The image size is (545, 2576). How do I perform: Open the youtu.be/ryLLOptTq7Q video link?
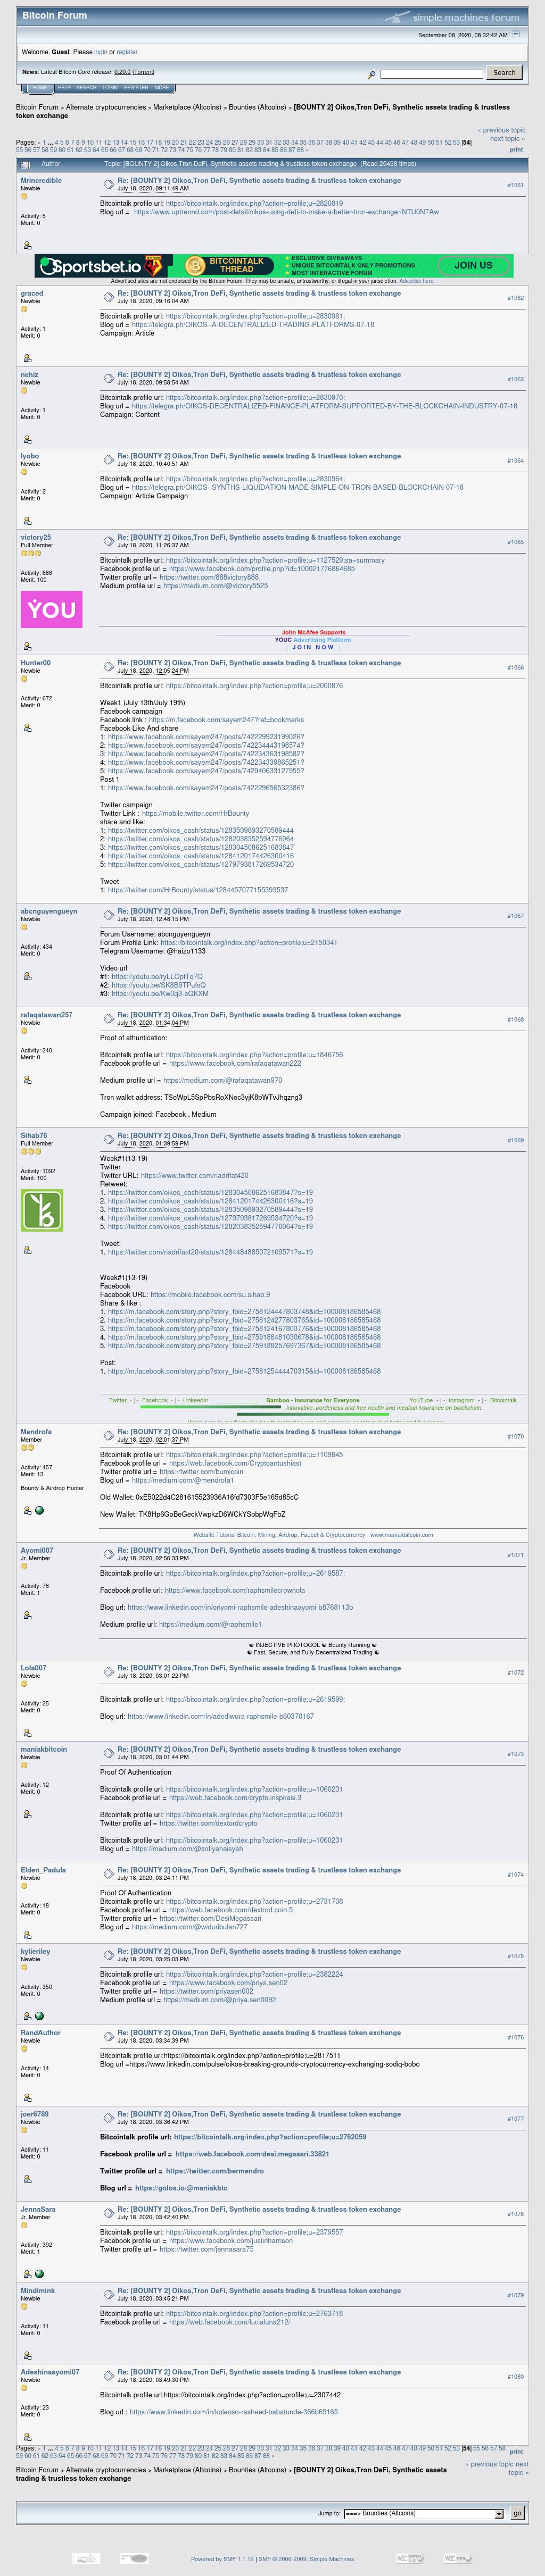tap(157, 977)
